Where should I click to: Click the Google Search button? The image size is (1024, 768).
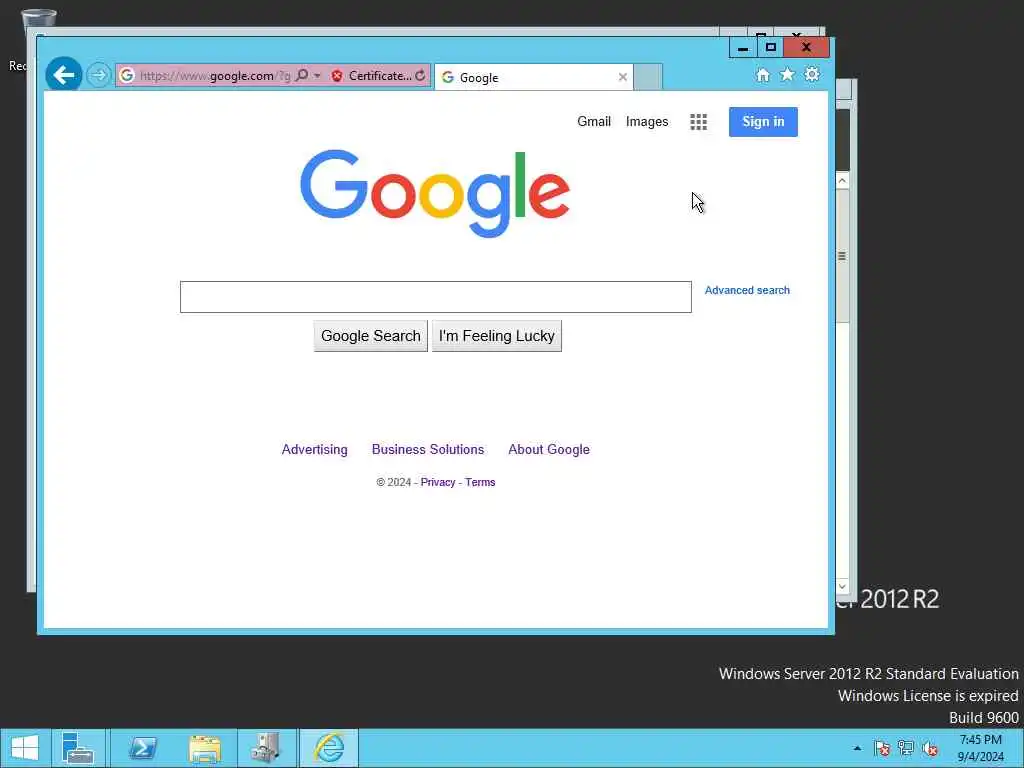tap(370, 336)
